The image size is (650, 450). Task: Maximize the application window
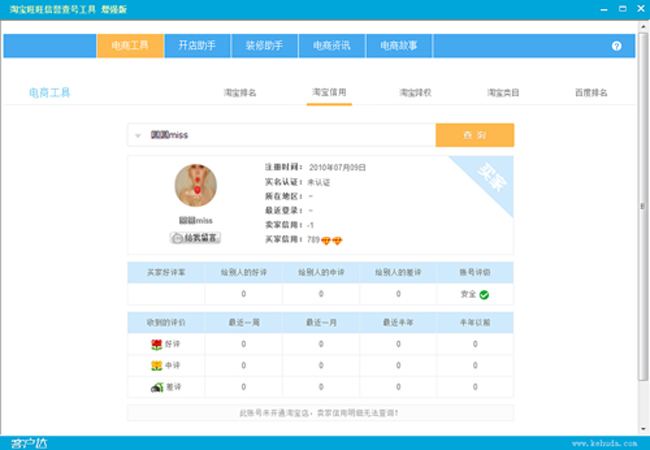click(x=623, y=9)
